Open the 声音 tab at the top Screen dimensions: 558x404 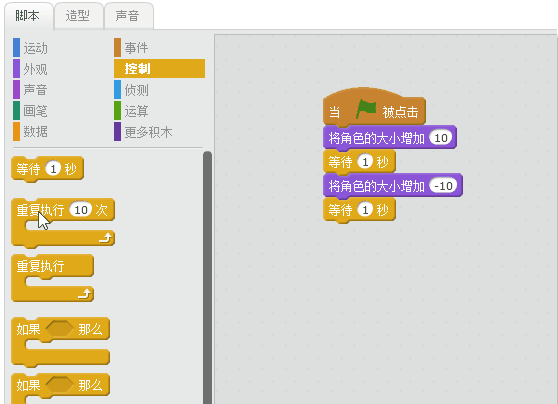pyautogui.click(x=129, y=16)
